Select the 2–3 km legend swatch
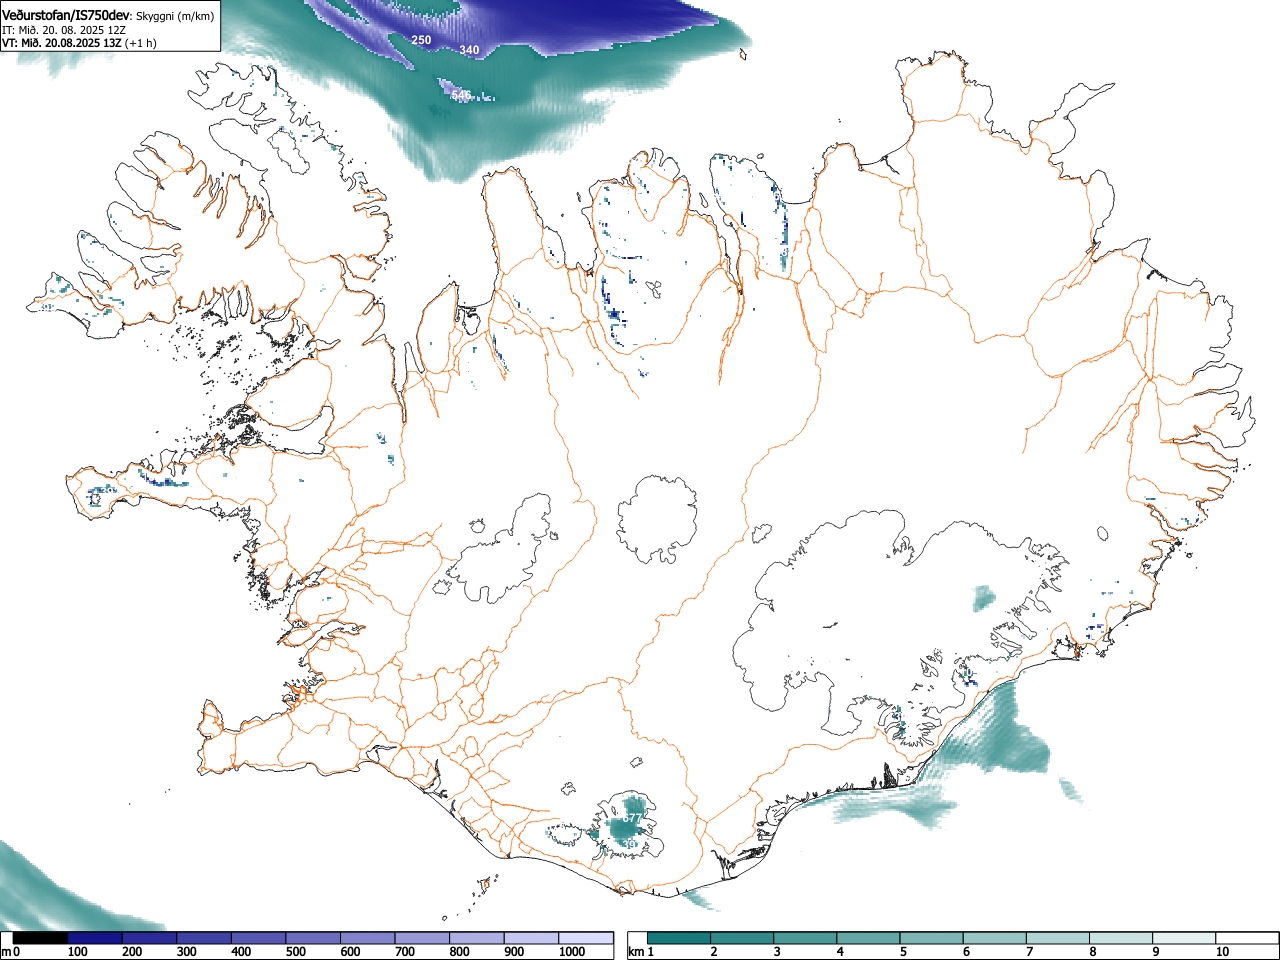 pyautogui.click(x=742, y=938)
